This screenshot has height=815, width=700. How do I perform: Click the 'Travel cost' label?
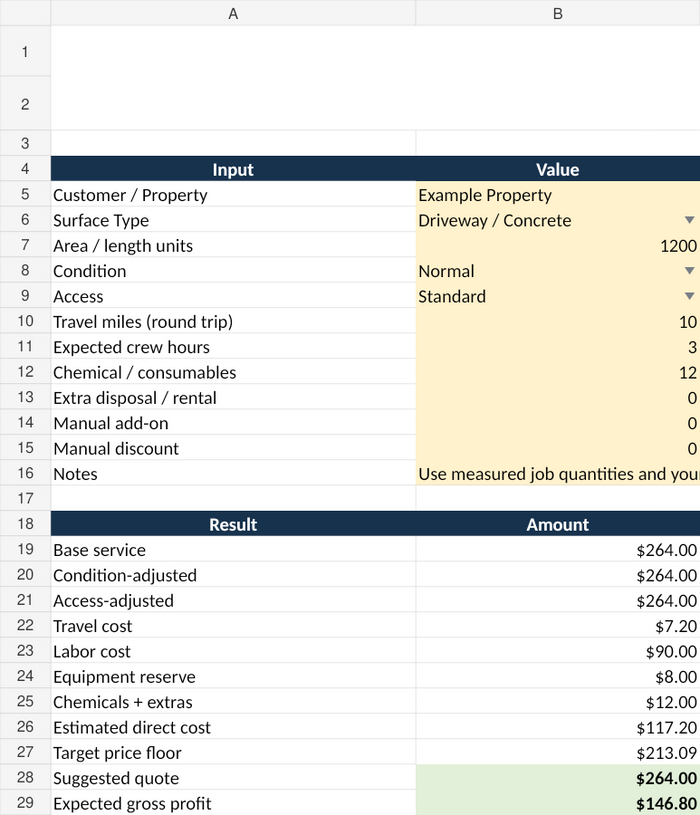tap(93, 626)
